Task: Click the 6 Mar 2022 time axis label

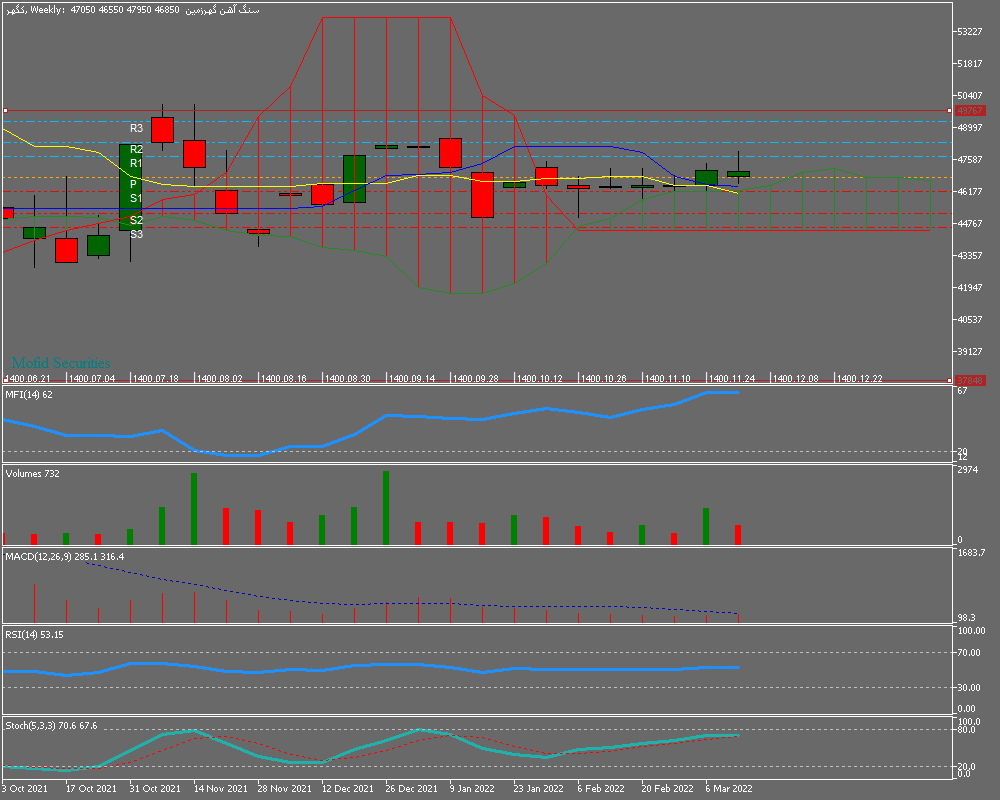Action: pyautogui.click(x=729, y=789)
